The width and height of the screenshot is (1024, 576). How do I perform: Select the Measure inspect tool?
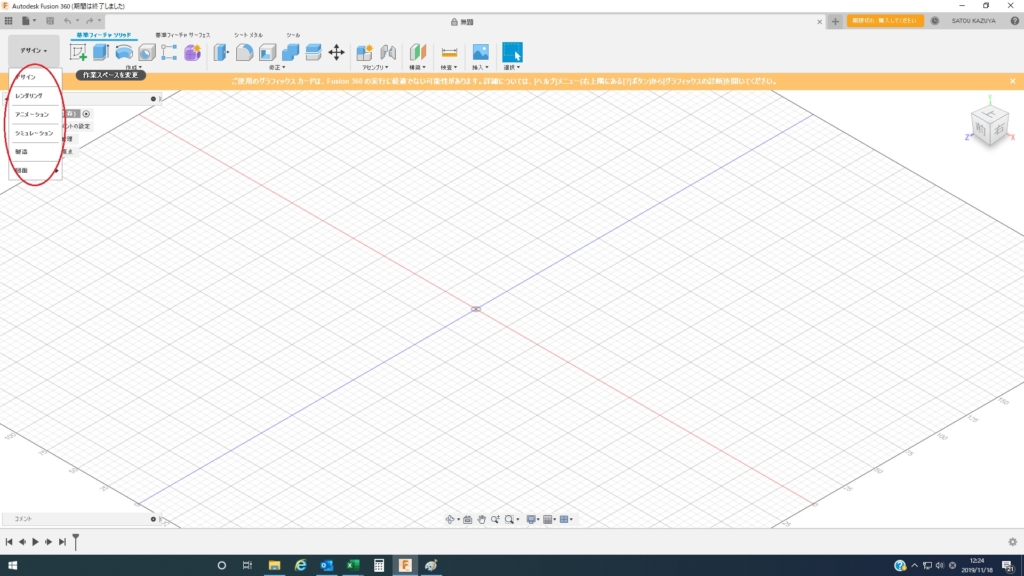[449, 52]
